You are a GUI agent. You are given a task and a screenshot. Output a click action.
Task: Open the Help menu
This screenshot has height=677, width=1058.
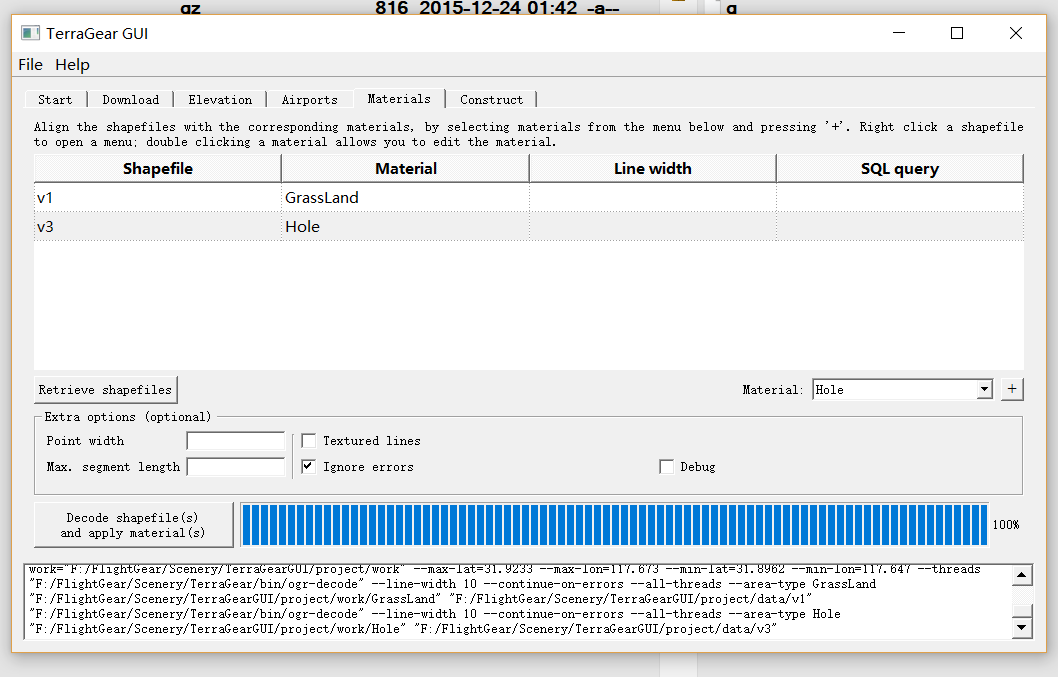coord(72,65)
